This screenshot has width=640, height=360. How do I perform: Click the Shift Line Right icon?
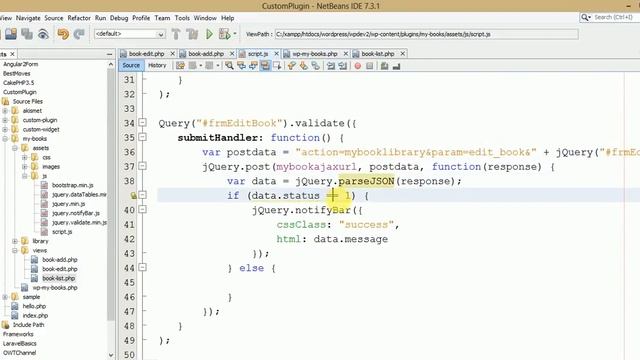click(x=342, y=66)
